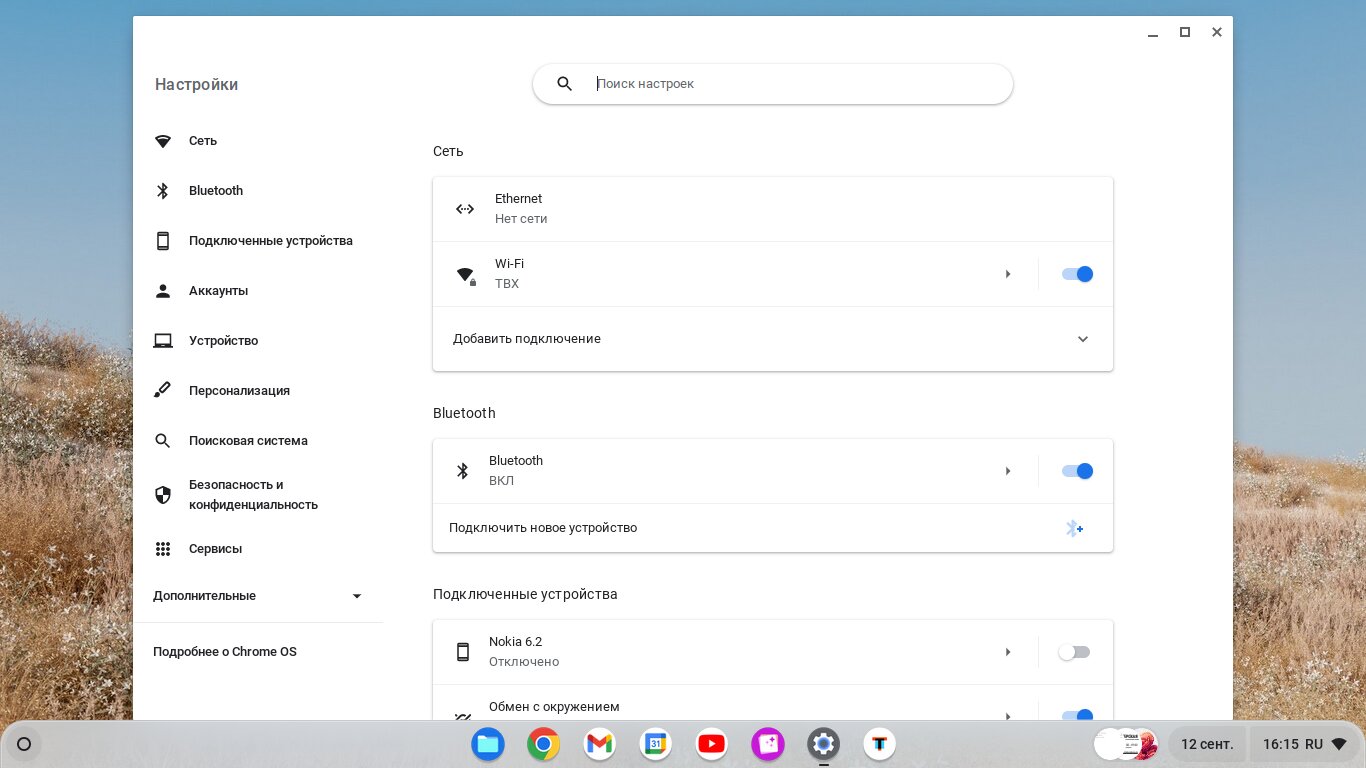The image size is (1366, 768).
Task: Click the Аккаунты person icon
Action: (x=163, y=291)
